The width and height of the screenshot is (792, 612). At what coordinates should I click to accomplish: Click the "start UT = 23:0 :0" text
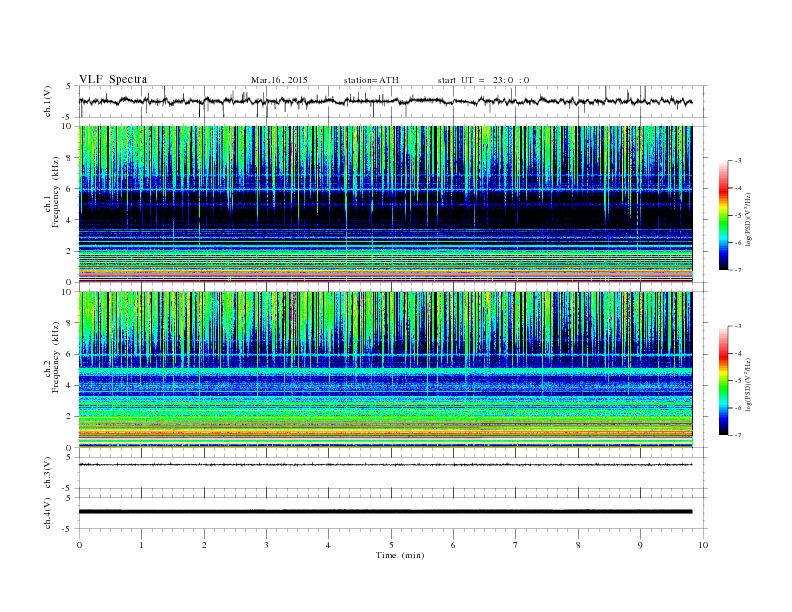click(x=483, y=80)
